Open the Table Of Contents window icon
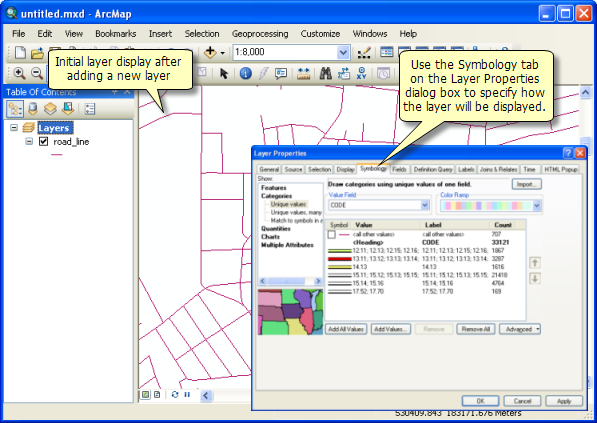 click(x=386, y=52)
